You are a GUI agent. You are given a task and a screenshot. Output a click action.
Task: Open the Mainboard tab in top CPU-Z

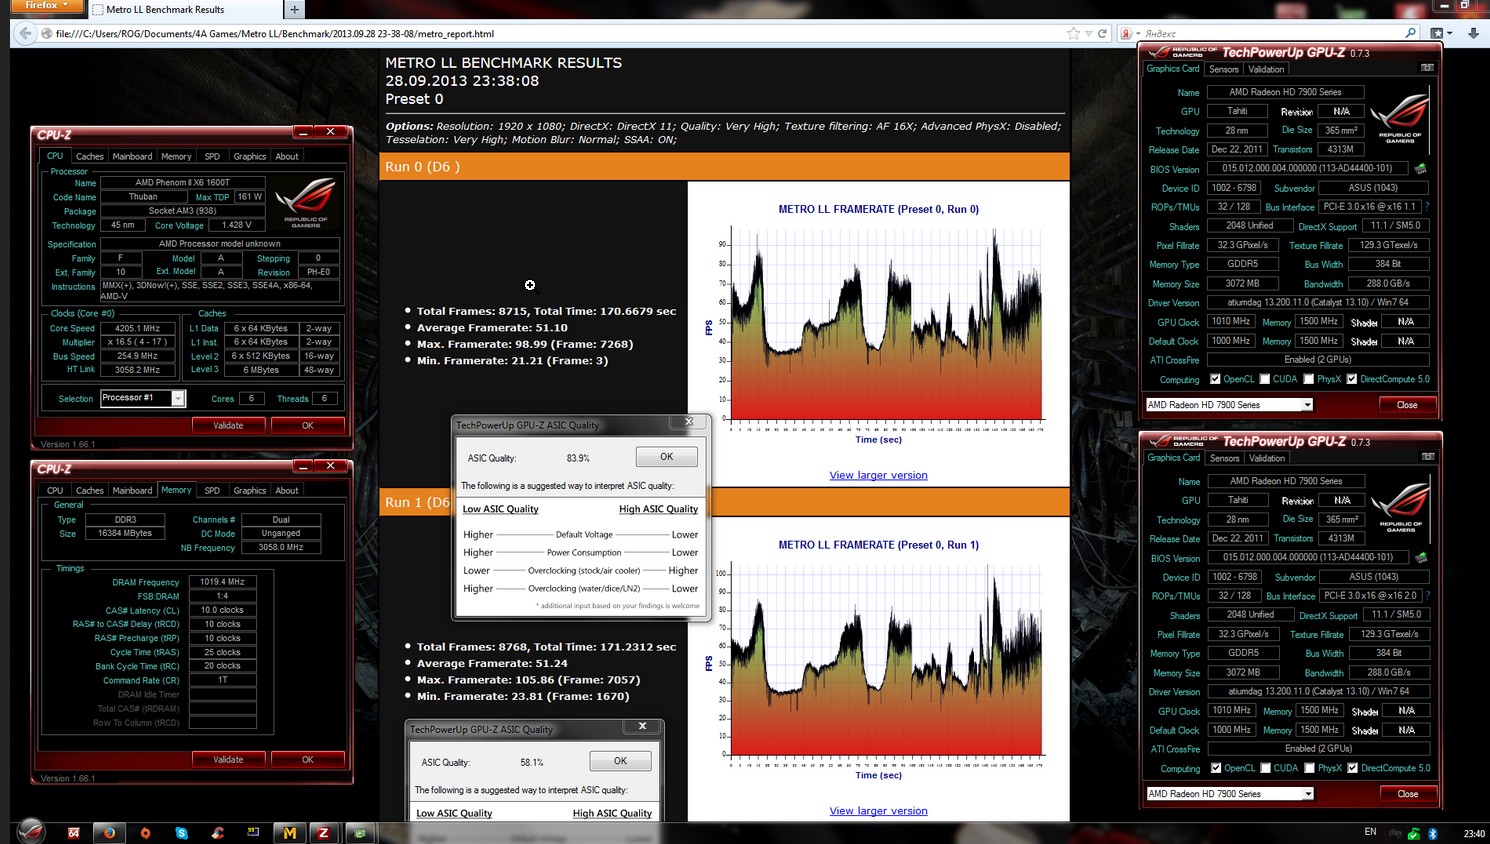coord(132,156)
